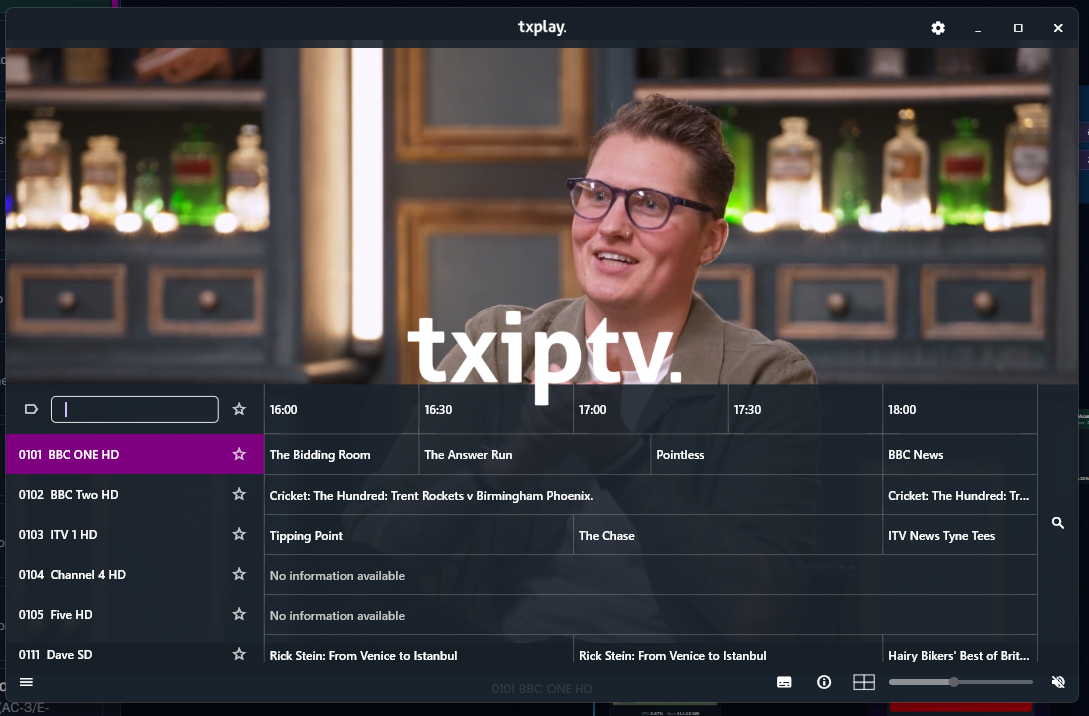This screenshot has width=1089, height=716.
Task: Favourite BBC ONE HD with its star
Action: tap(239, 454)
